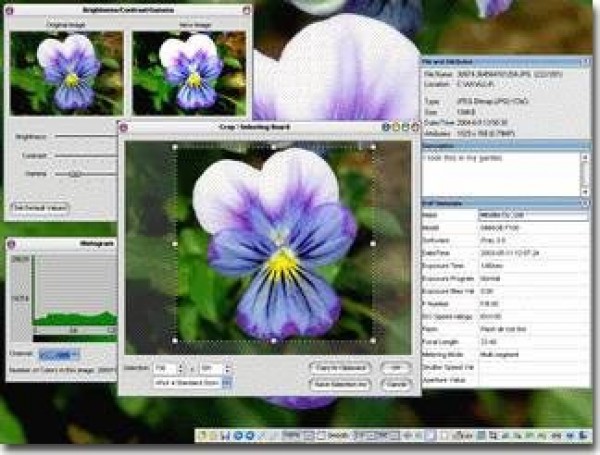The width and height of the screenshot is (600, 455).
Task: Click the middle-right crop selection handle
Action: coord(373,244)
